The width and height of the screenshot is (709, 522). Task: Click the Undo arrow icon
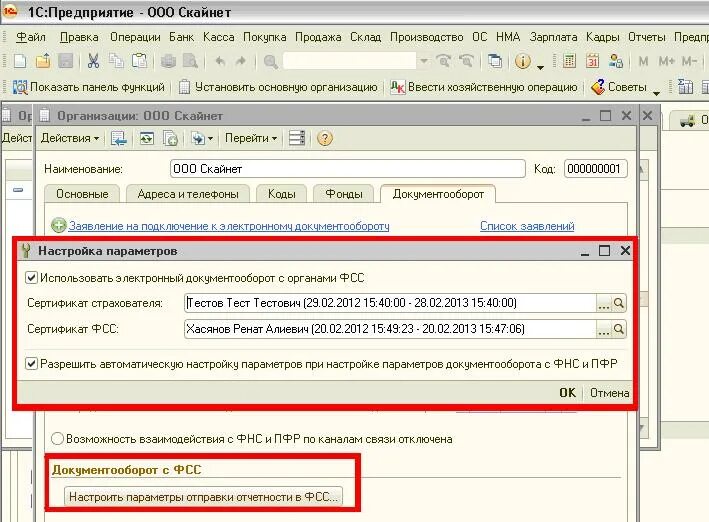coord(220,61)
